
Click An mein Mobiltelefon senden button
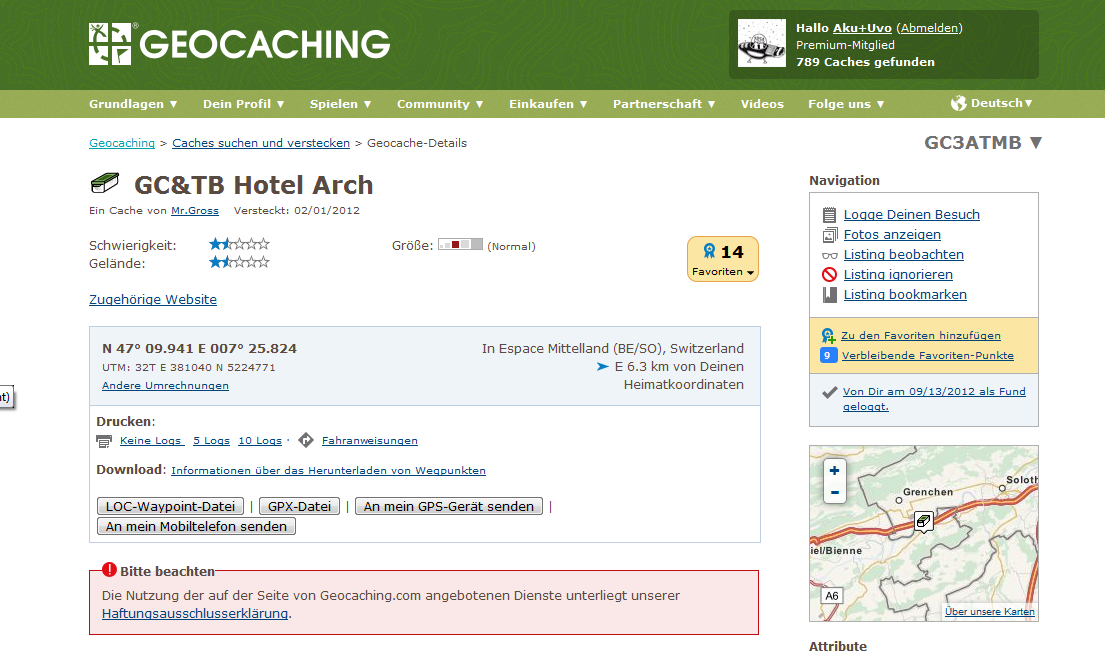click(197, 526)
